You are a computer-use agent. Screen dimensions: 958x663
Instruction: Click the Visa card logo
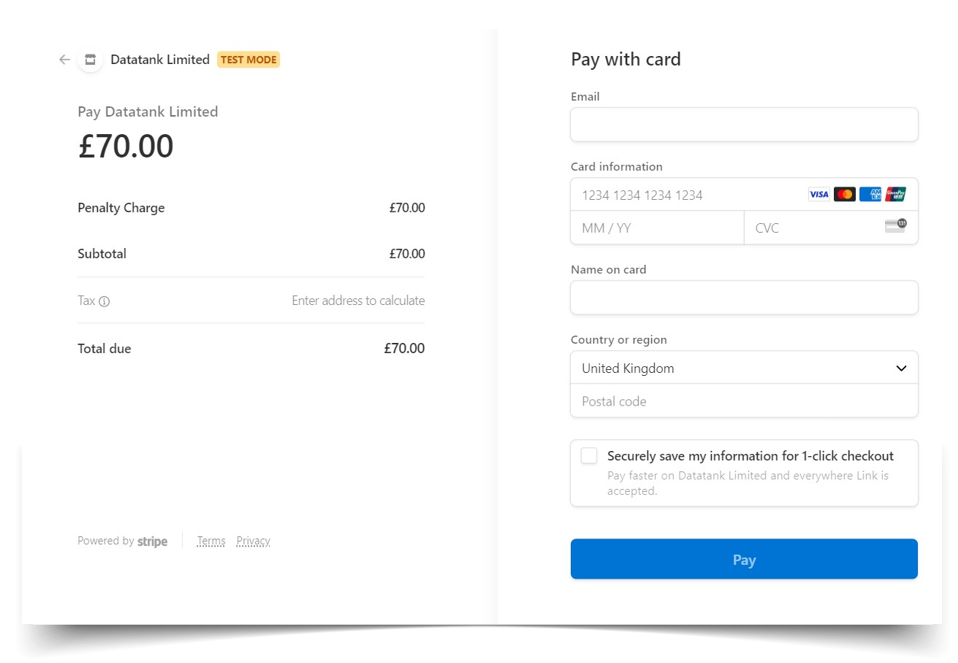[819, 194]
